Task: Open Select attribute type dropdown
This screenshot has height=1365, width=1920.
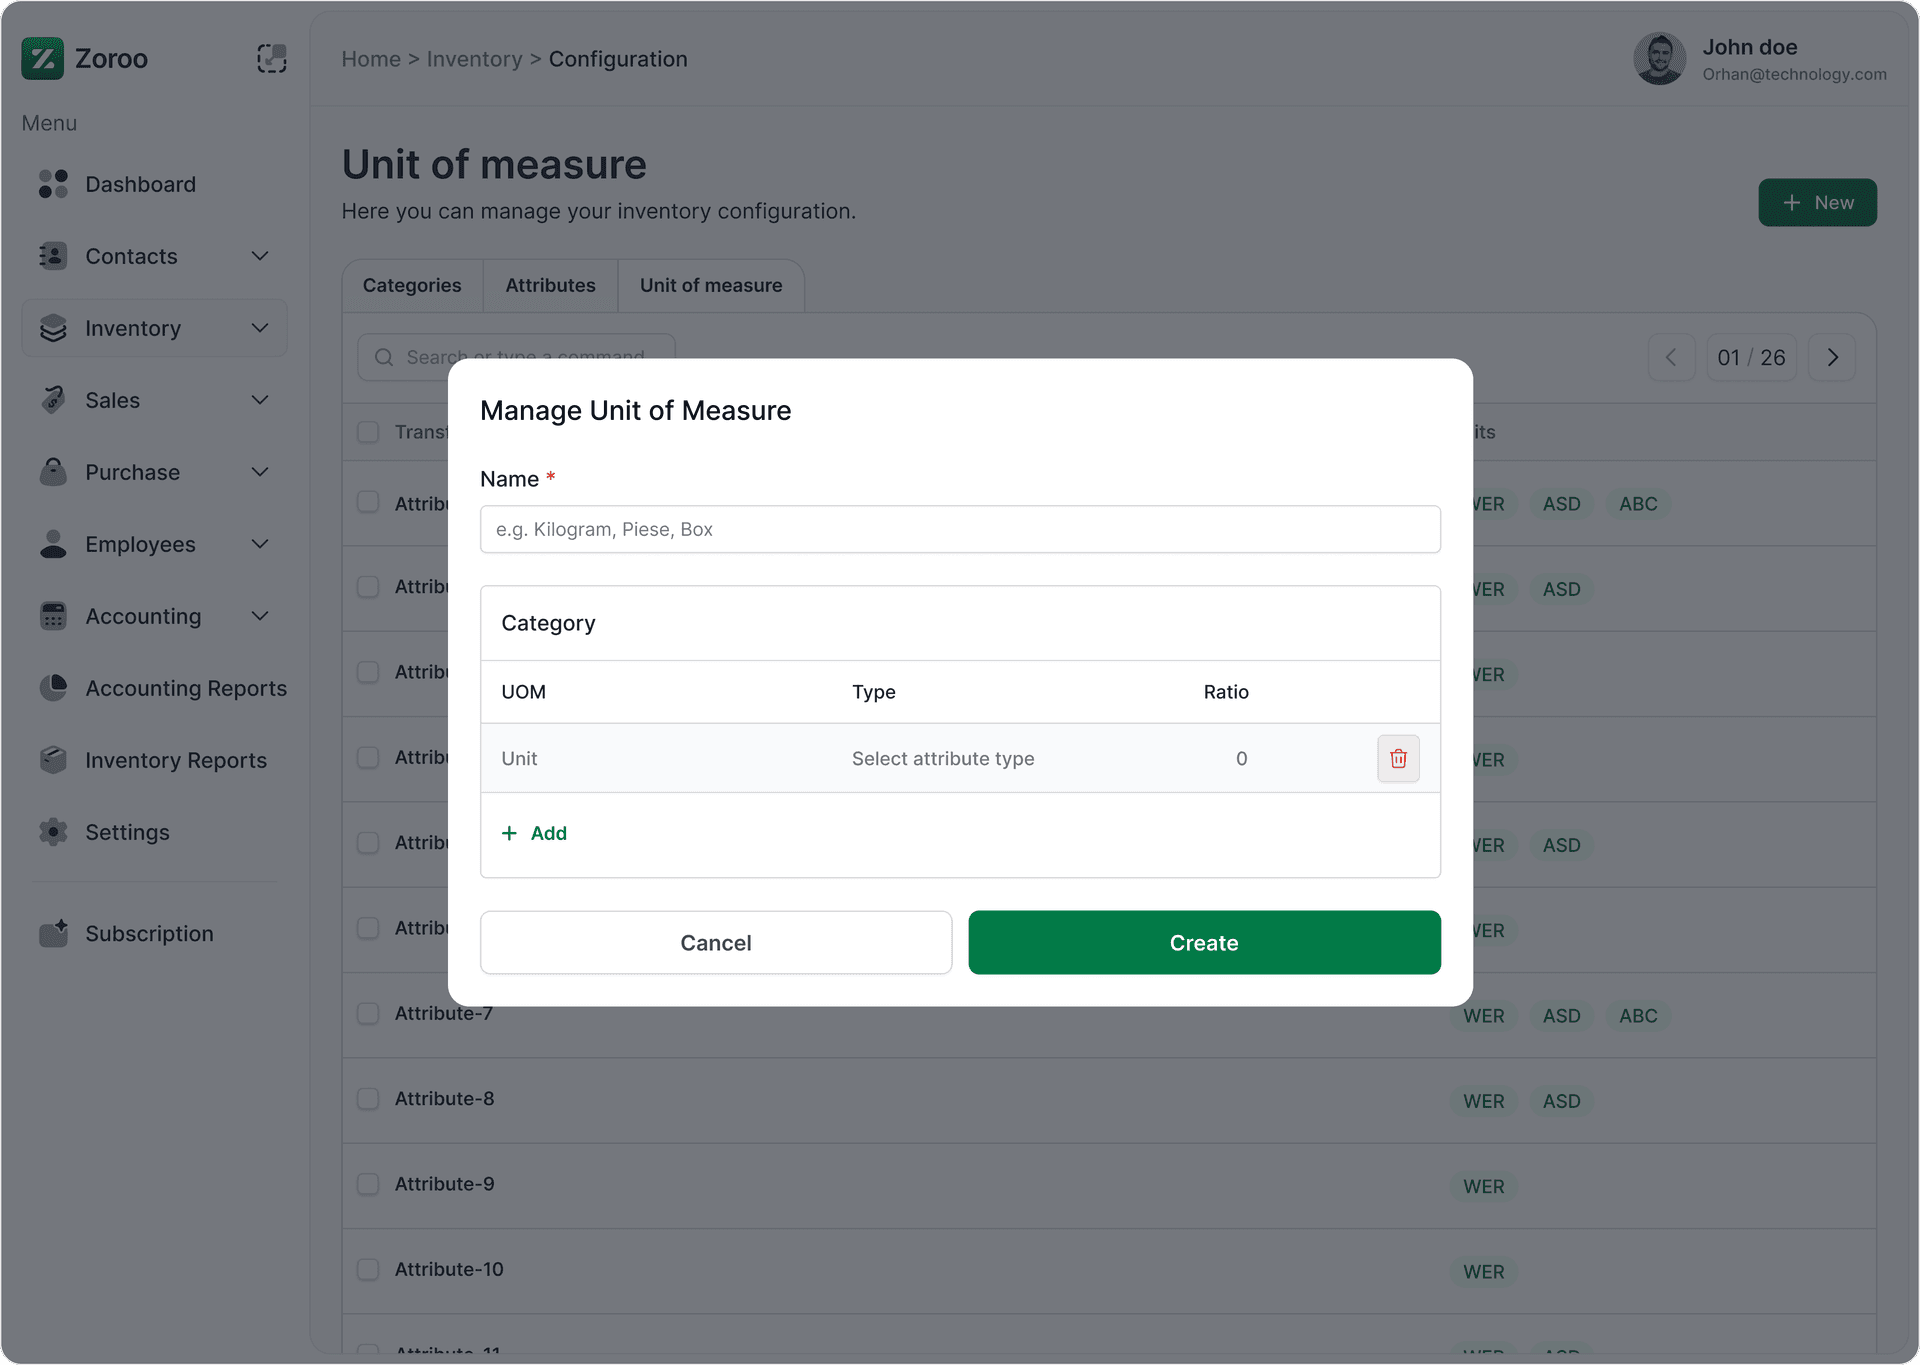Action: (x=942, y=758)
